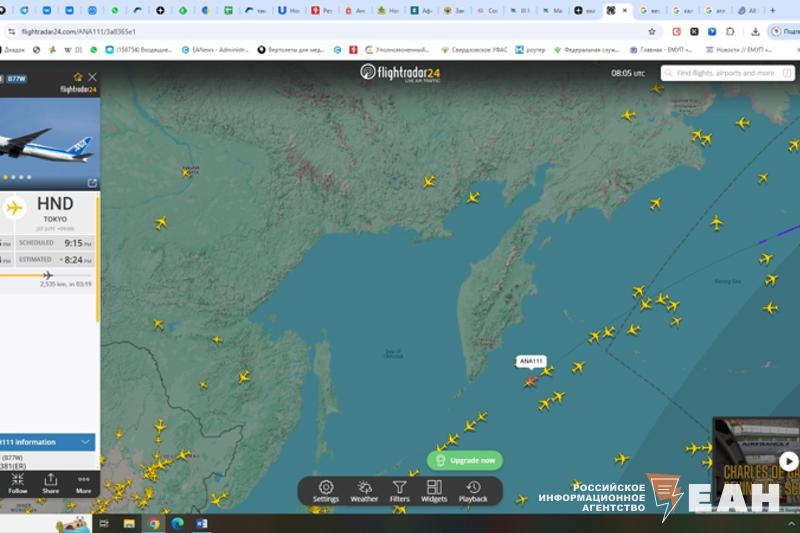Select the ANA111 aircraft label on map
This screenshot has height=533, width=800.
tap(531, 361)
